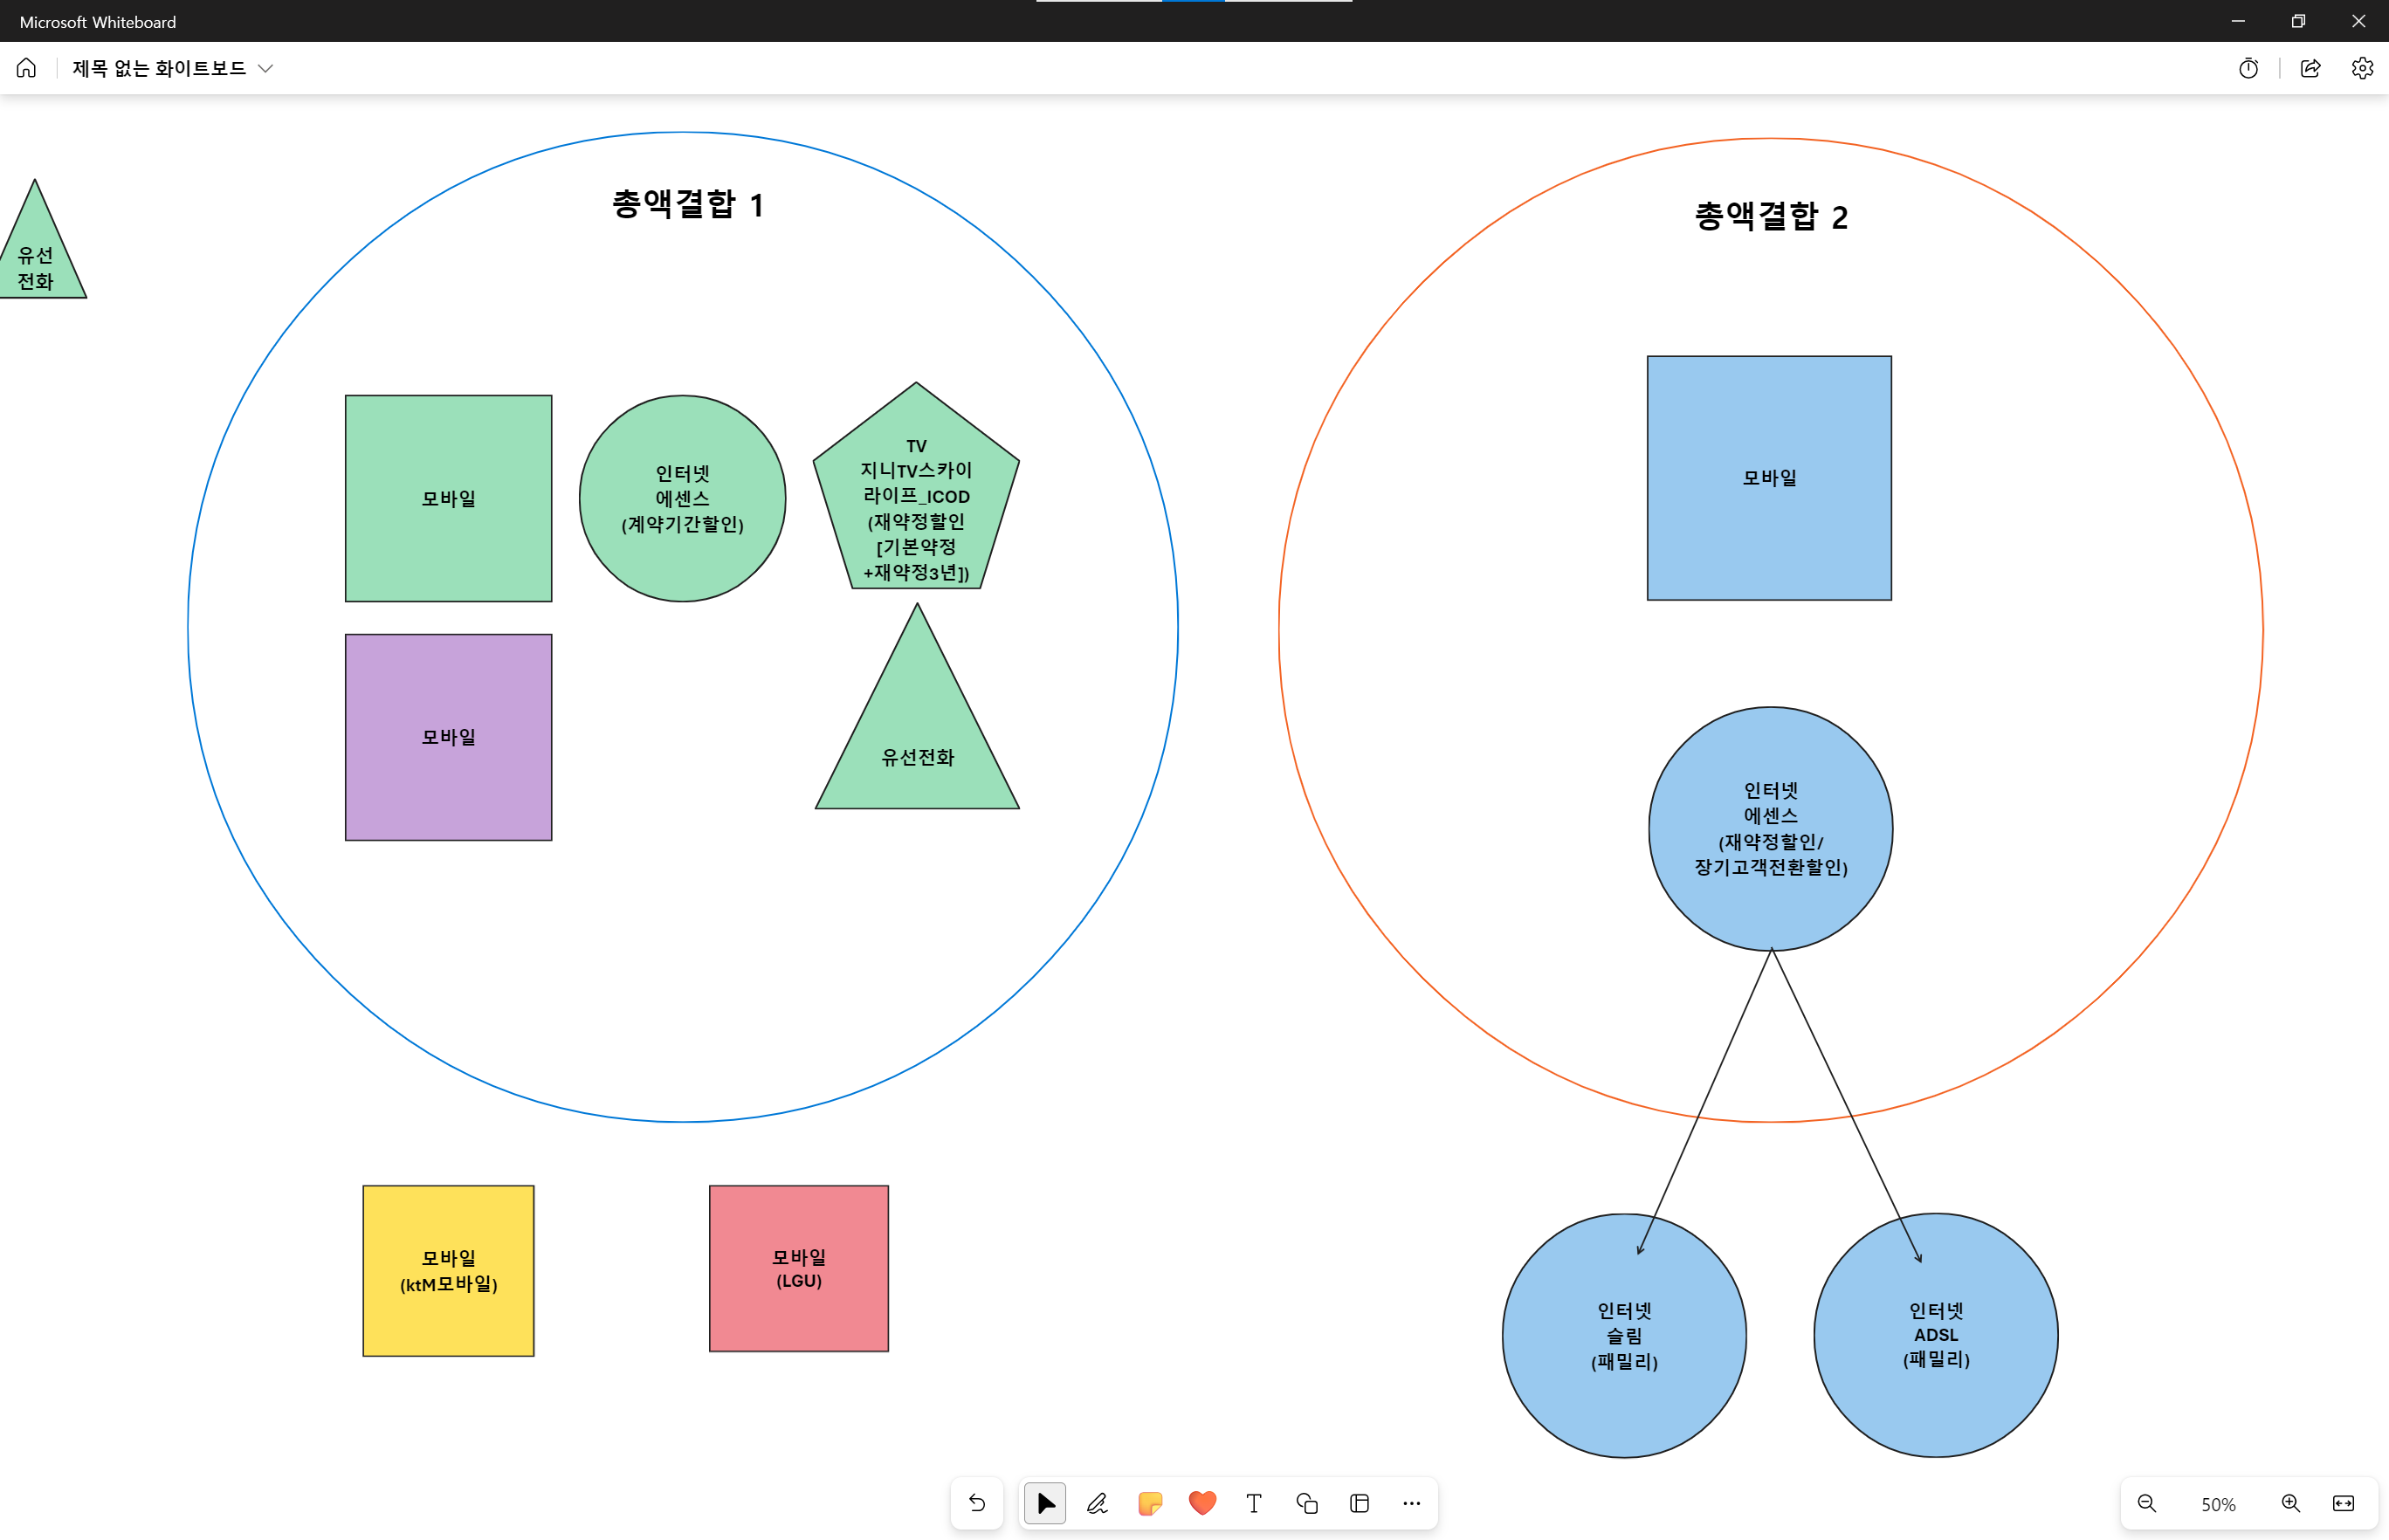Click the 50% zoom level
Image resolution: width=2389 pixels, height=1540 pixels.
click(x=2218, y=1504)
